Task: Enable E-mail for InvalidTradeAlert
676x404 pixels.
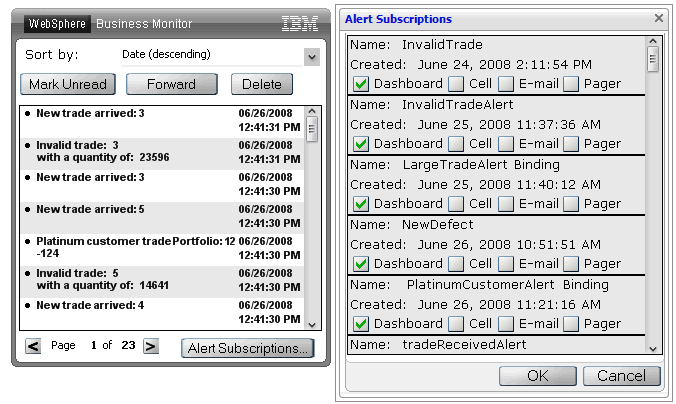Action: (506, 144)
